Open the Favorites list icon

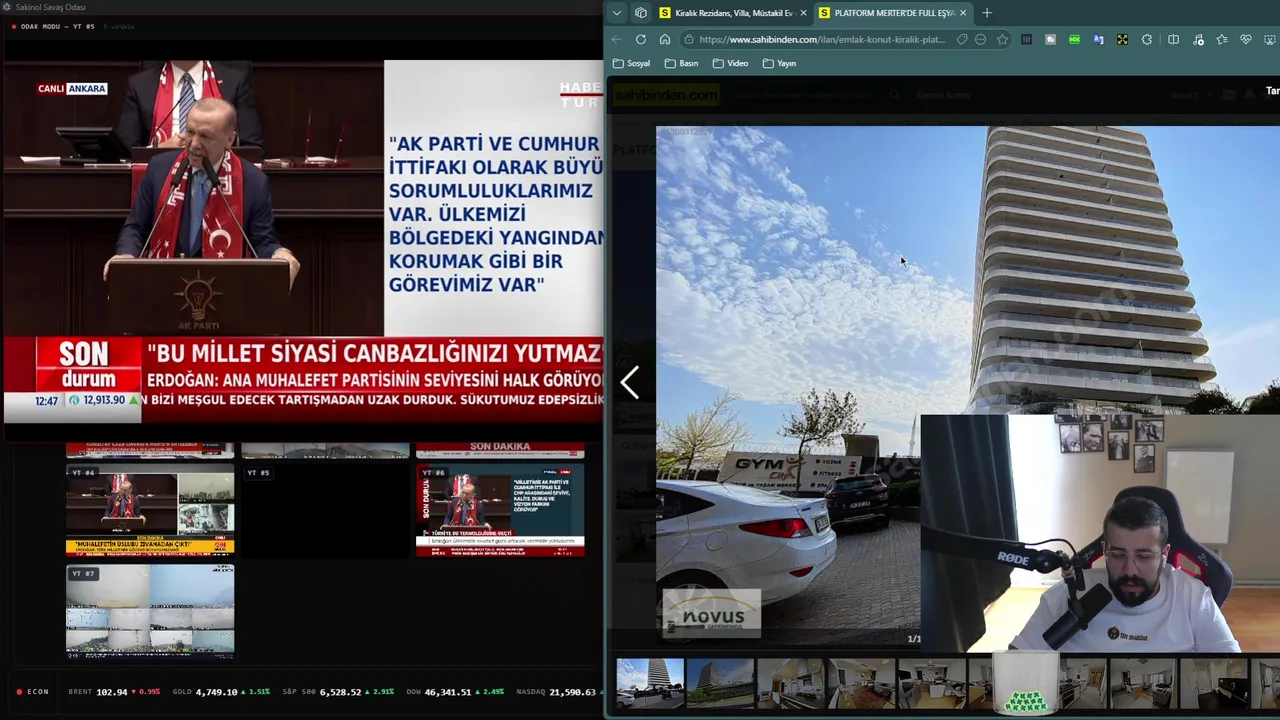point(1222,39)
